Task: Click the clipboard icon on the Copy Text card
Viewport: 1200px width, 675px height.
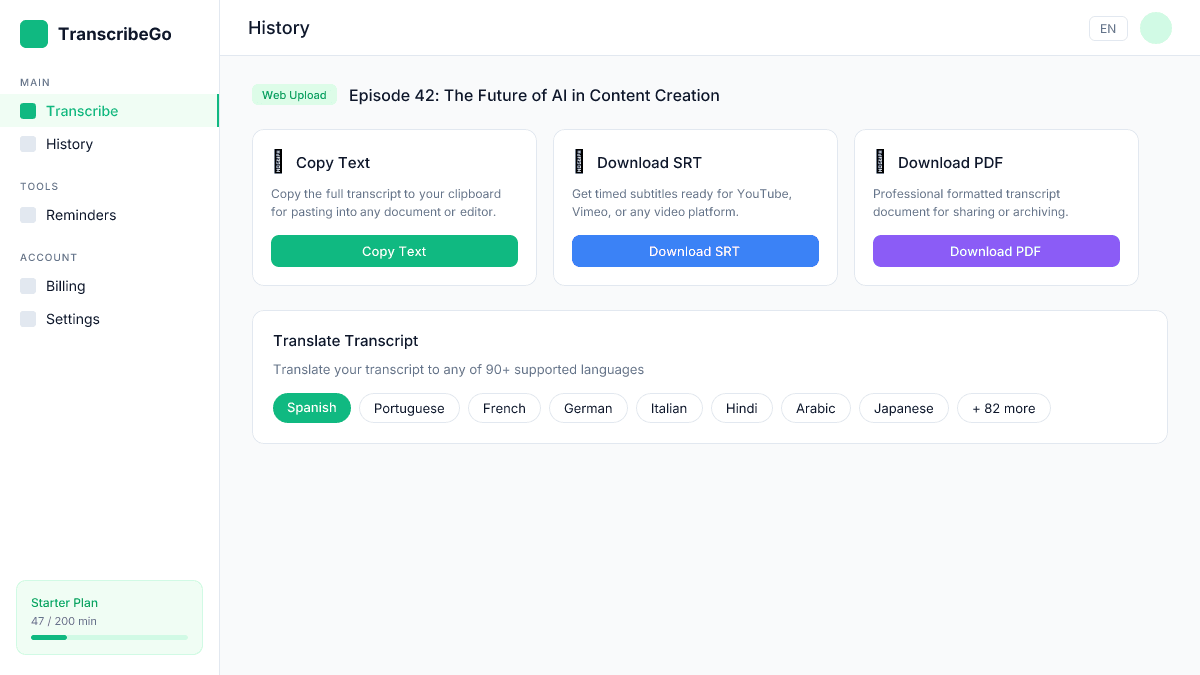Action: coord(279,161)
